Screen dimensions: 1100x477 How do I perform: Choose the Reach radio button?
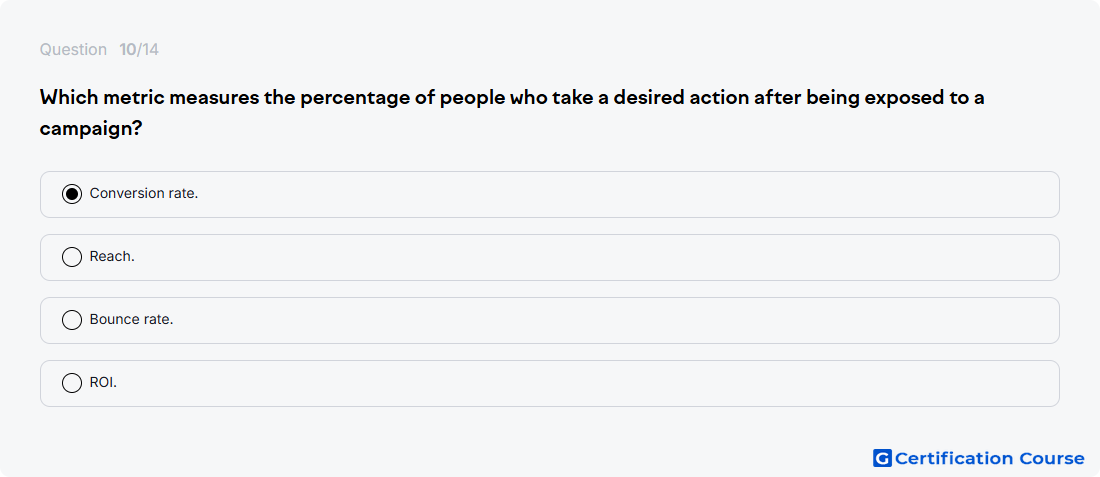coord(72,257)
